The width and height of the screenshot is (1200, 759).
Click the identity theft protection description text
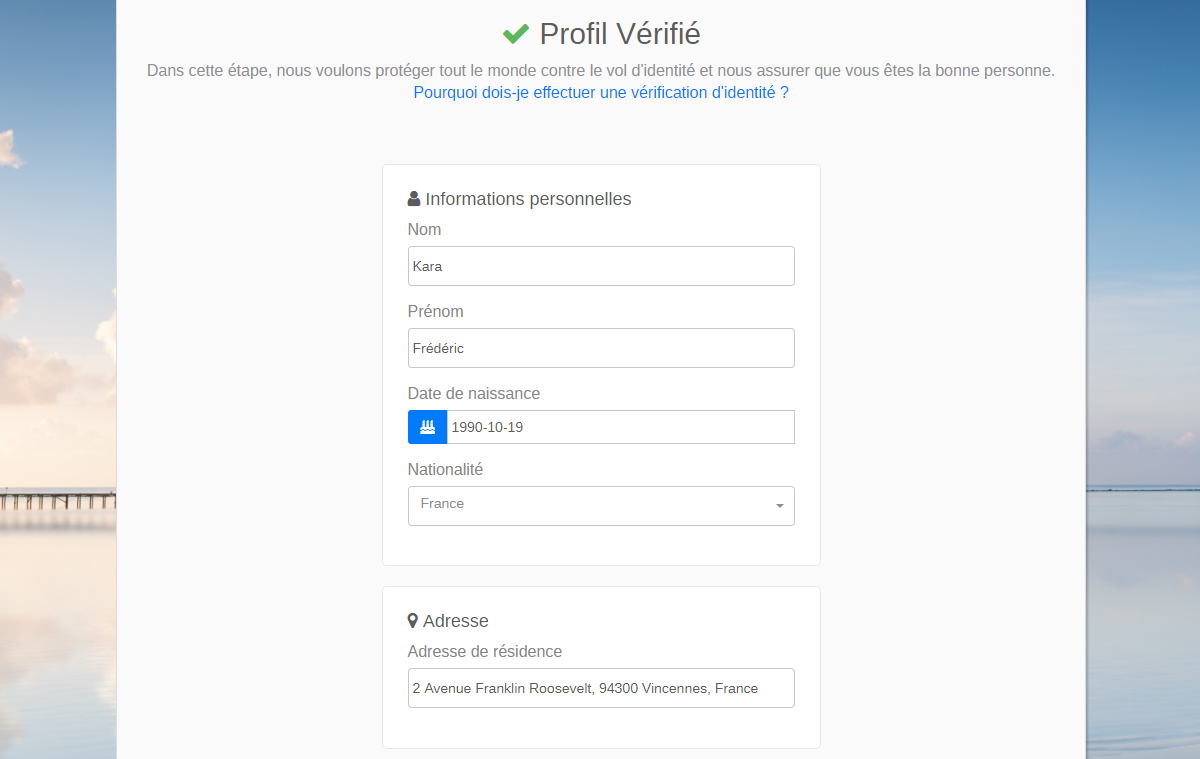click(601, 71)
